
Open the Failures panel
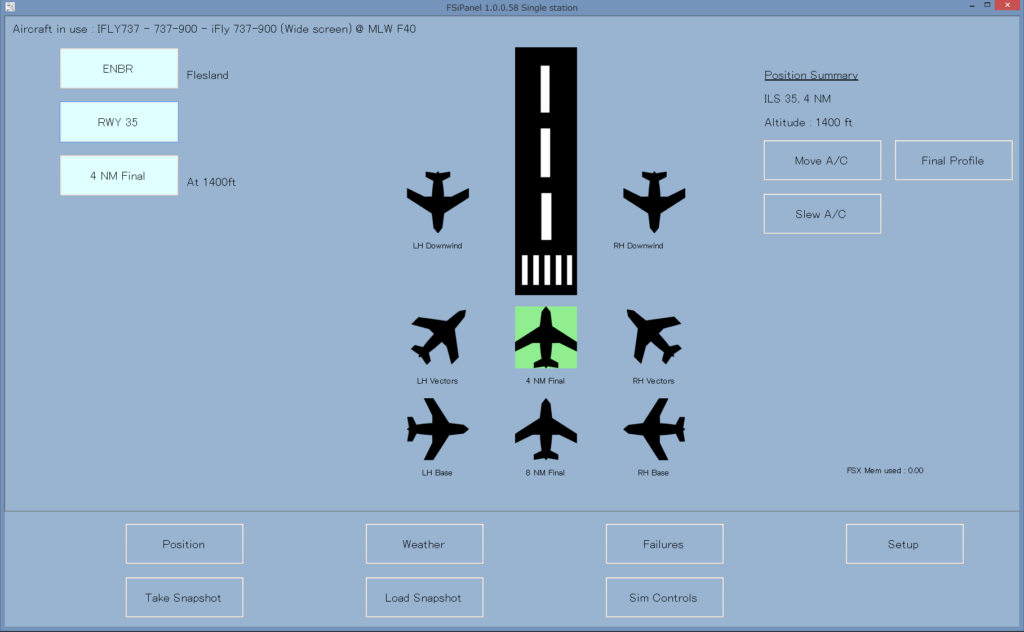coord(664,543)
